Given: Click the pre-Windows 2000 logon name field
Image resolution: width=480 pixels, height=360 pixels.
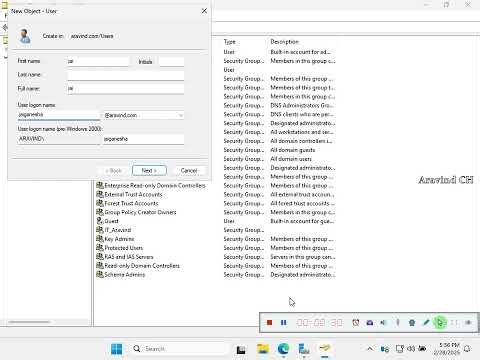Looking at the screenshot, I should pos(143,139).
